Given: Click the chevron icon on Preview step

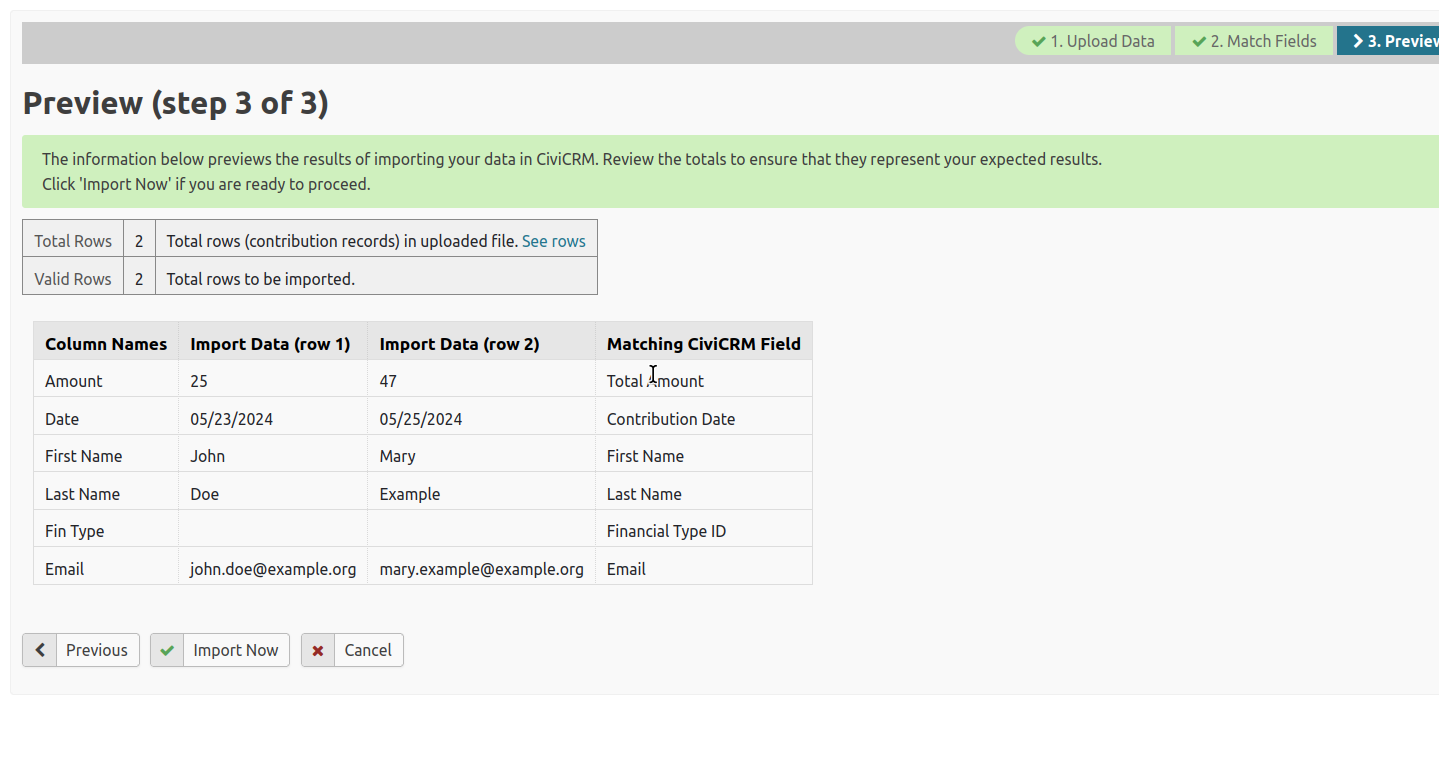Looking at the screenshot, I should (x=1357, y=41).
